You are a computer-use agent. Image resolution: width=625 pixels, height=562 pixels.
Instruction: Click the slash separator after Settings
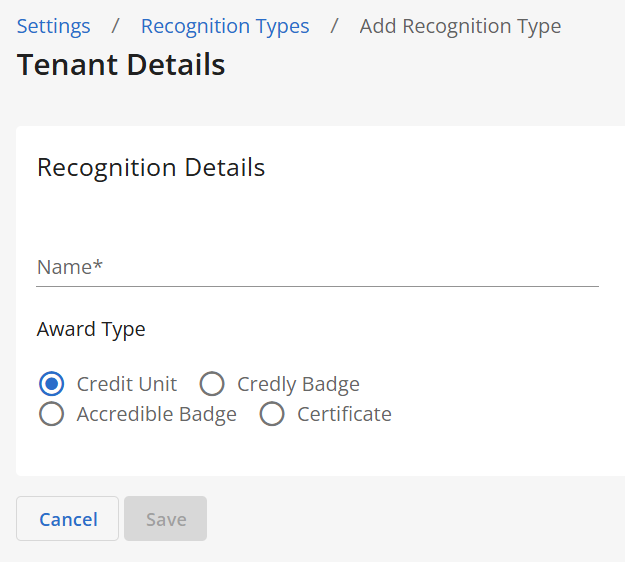pos(116,26)
